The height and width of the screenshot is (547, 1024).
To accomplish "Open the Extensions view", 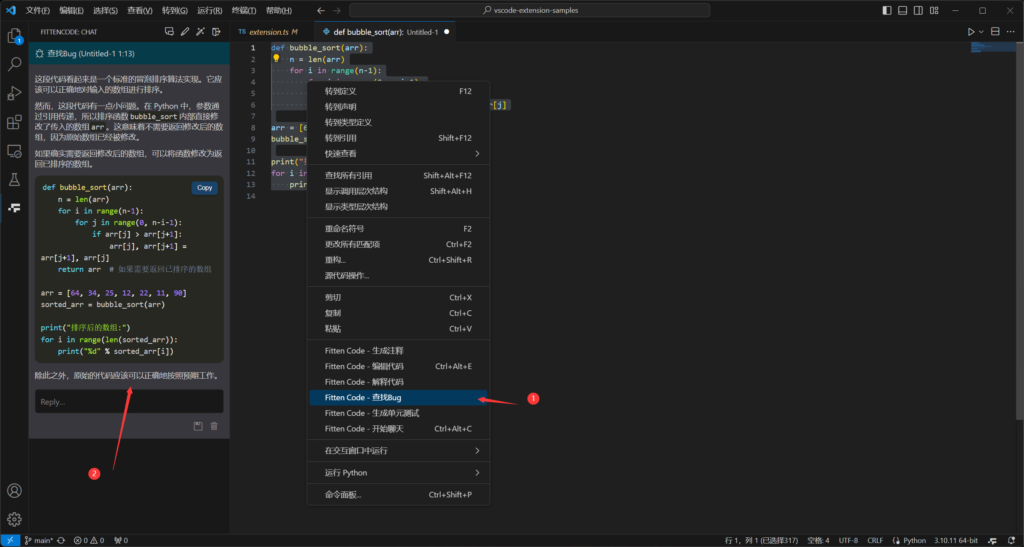I will (15, 122).
